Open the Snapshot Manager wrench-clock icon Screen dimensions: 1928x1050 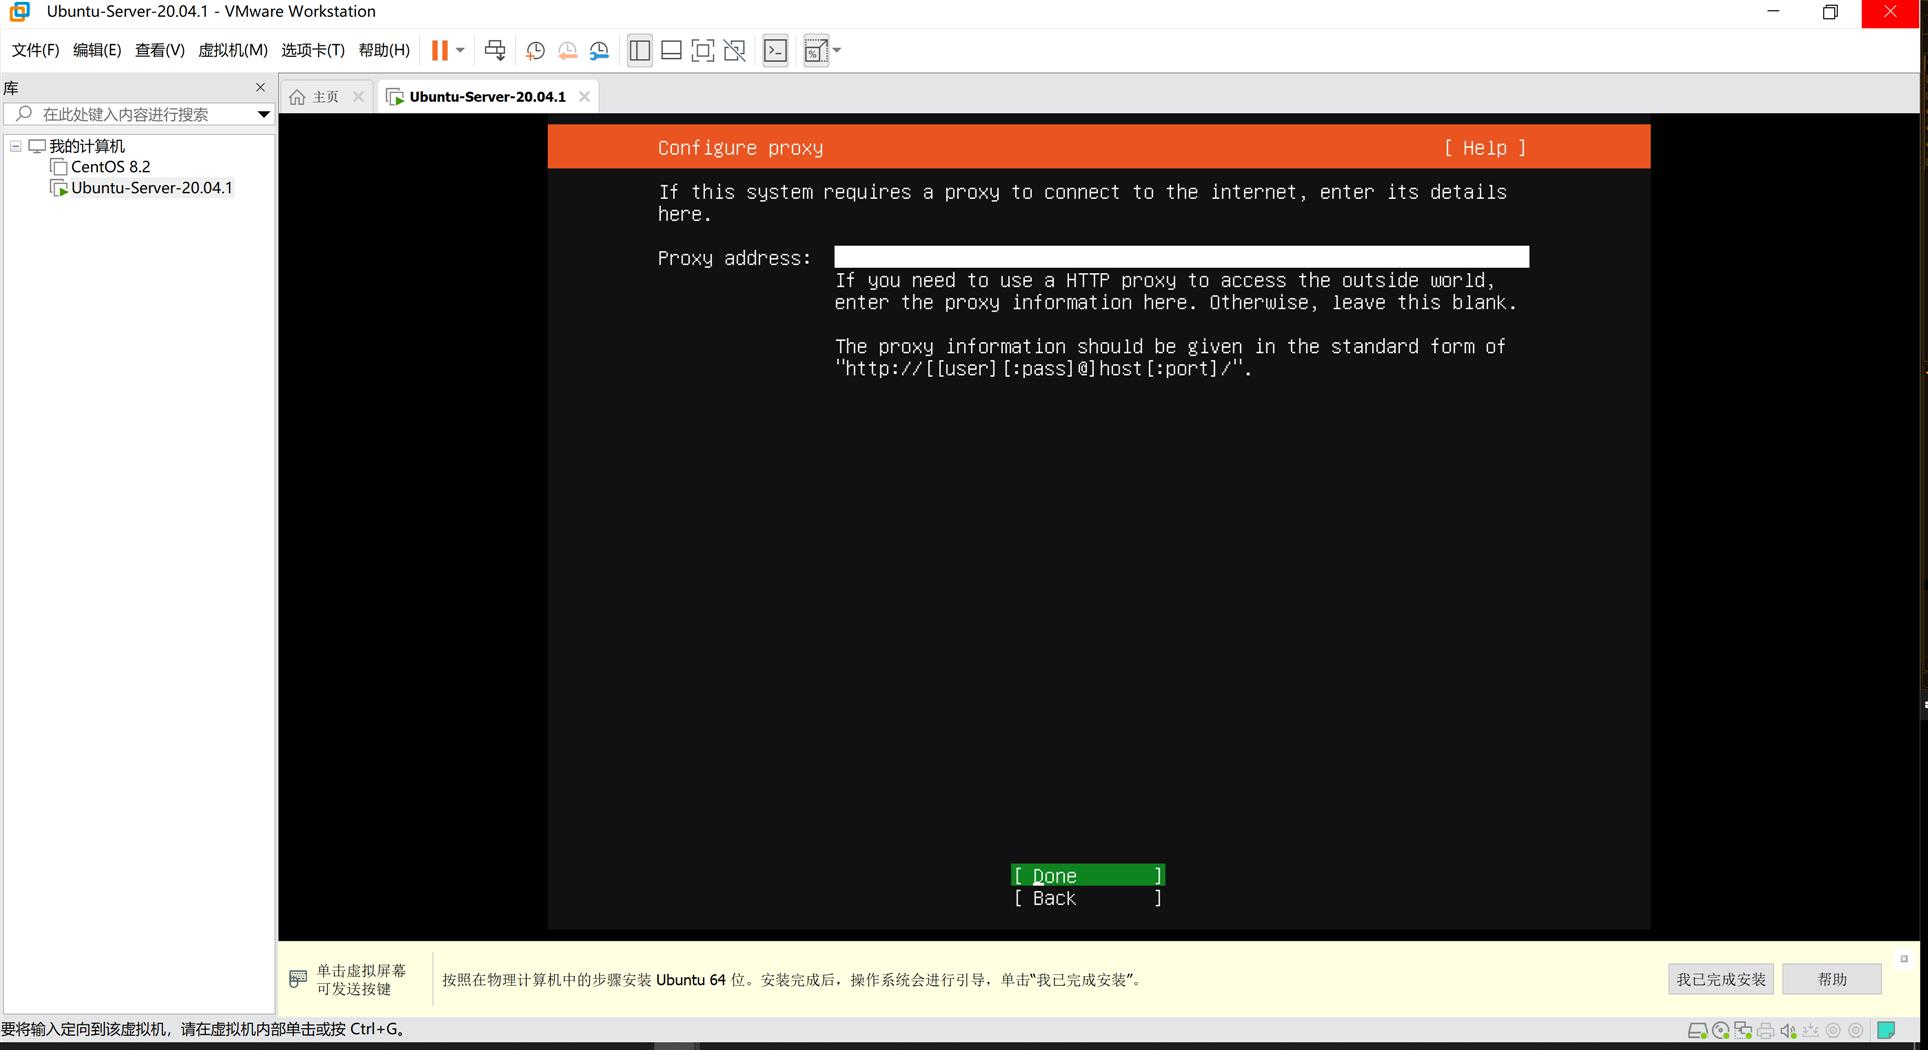(599, 50)
